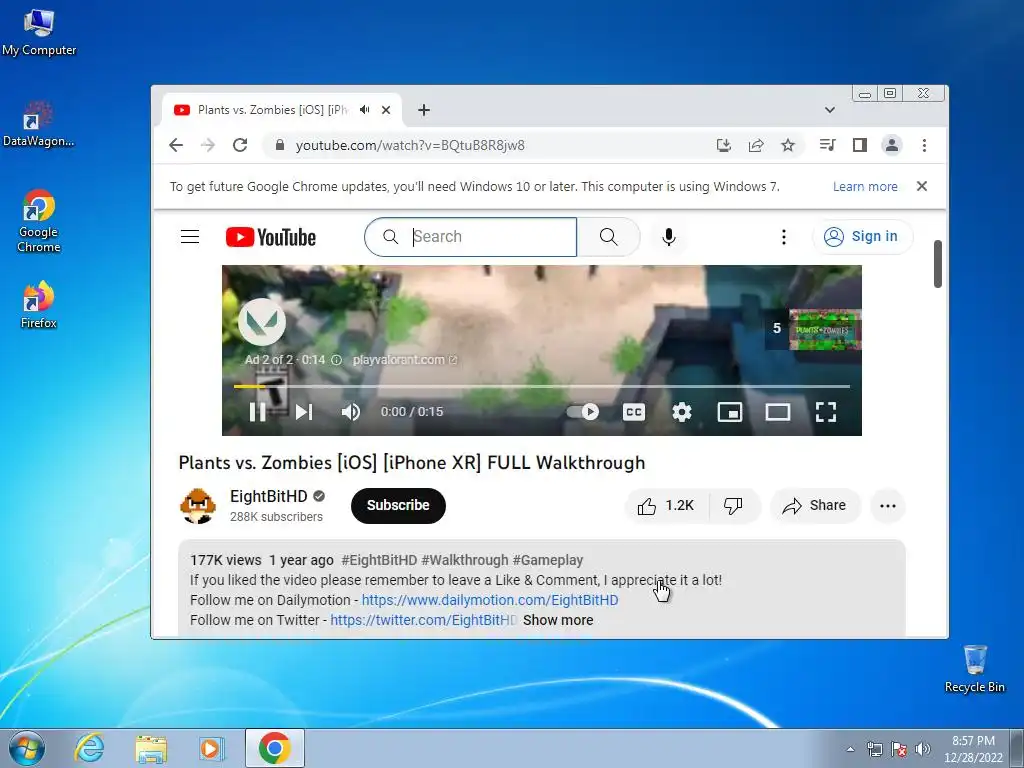
Task: Click the ad progress bar
Action: tap(542, 387)
